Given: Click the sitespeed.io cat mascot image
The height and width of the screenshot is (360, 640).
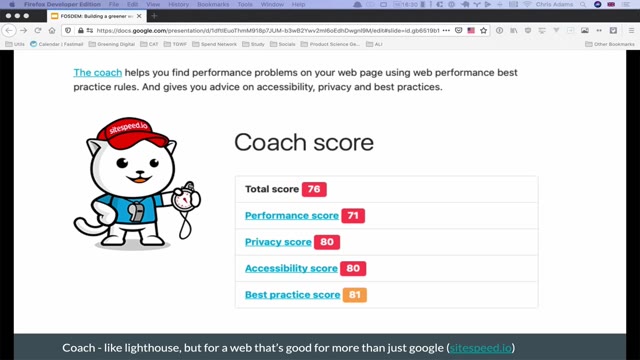Looking at the screenshot, I should pos(137,184).
